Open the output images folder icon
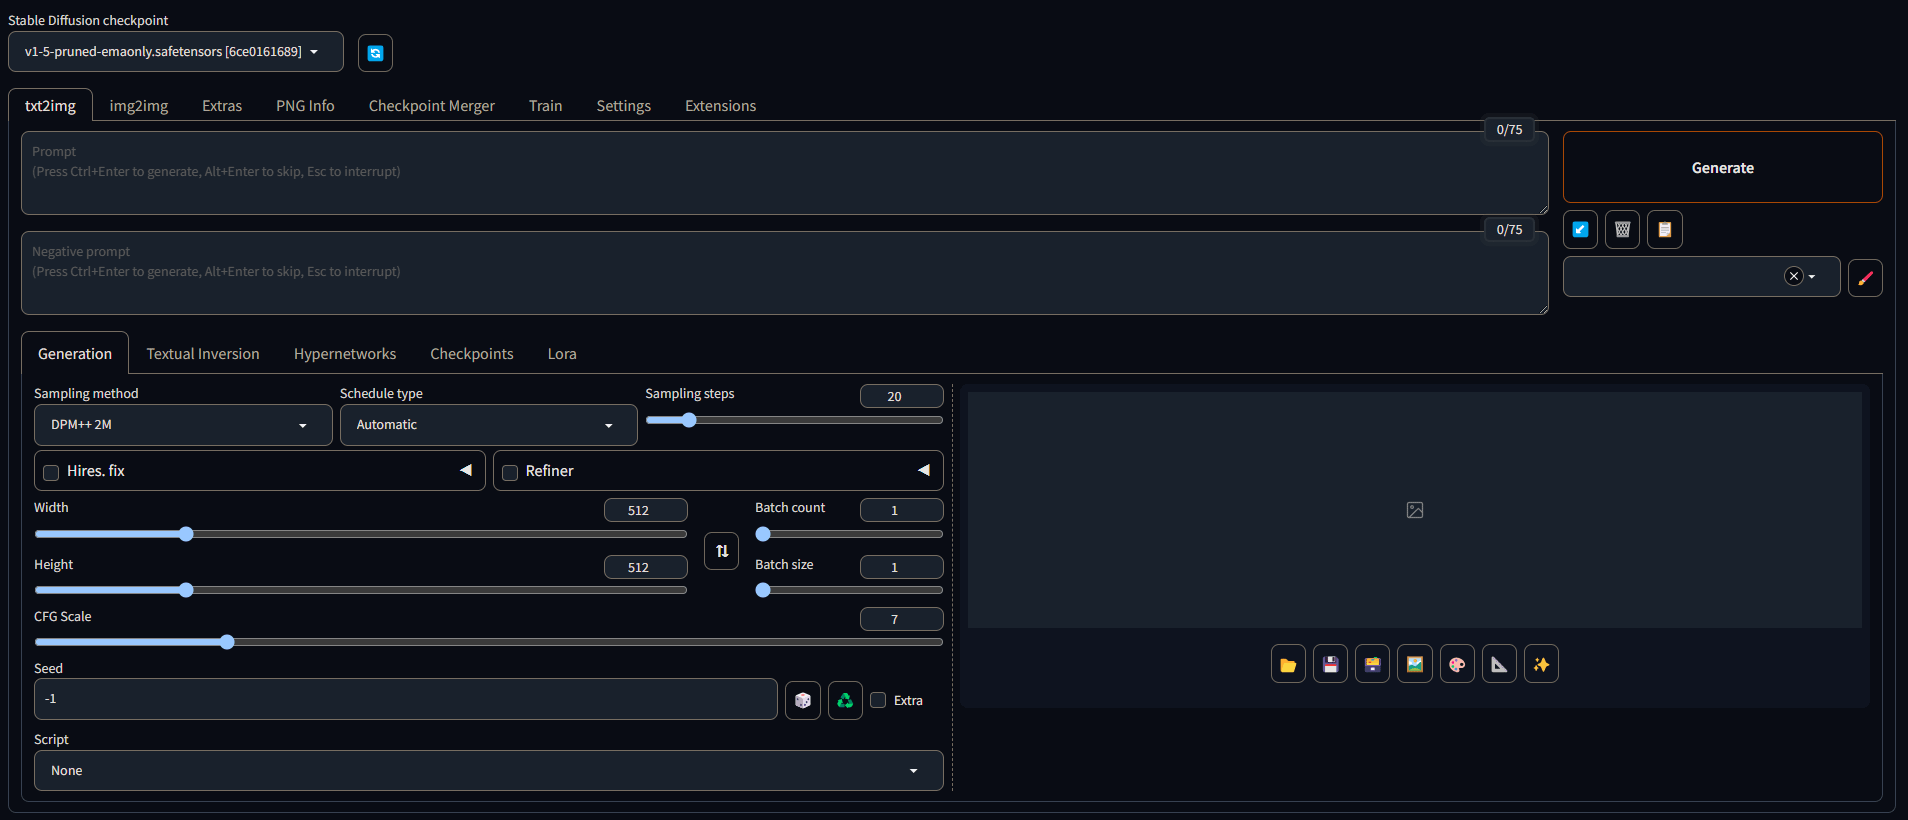 click(1288, 665)
